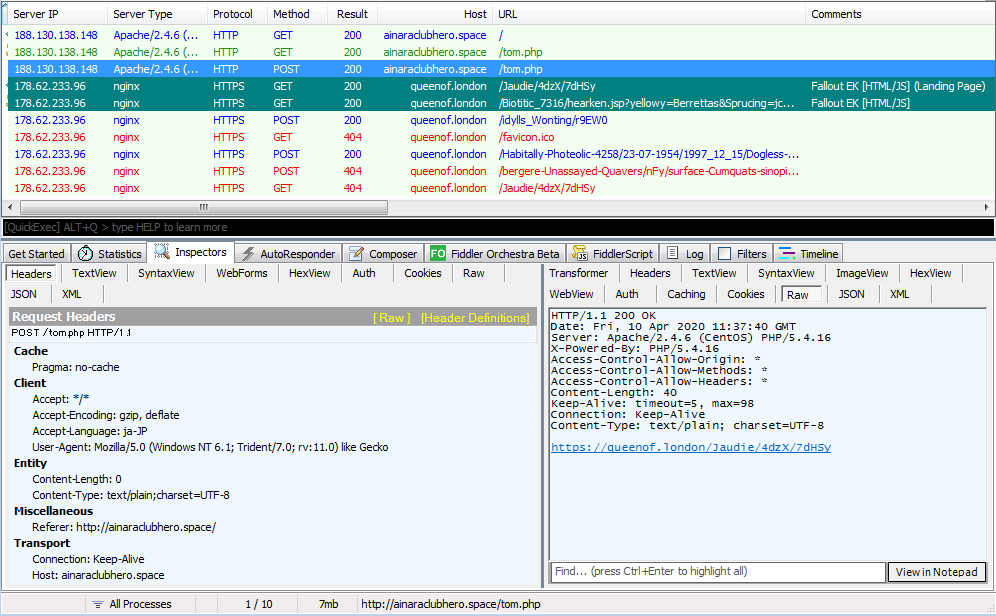The width and height of the screenshot is (996, 616).
Task: Click the Timeline bars icon
Action: tap(787, 253)
